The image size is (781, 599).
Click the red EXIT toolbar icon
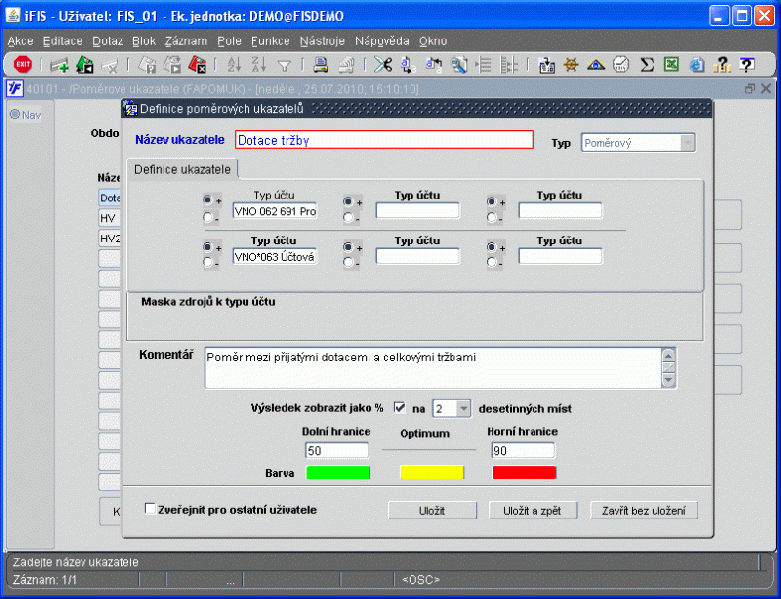click(21, 65)
